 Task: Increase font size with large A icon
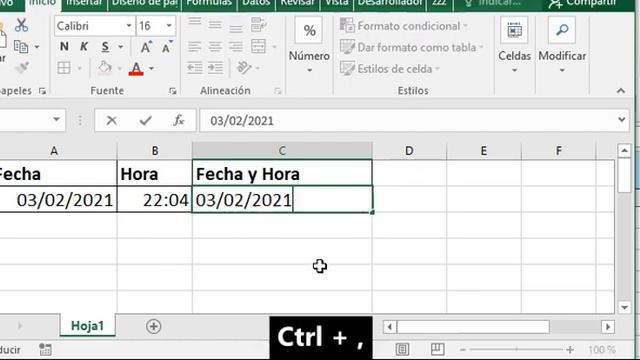click(146, 47)
